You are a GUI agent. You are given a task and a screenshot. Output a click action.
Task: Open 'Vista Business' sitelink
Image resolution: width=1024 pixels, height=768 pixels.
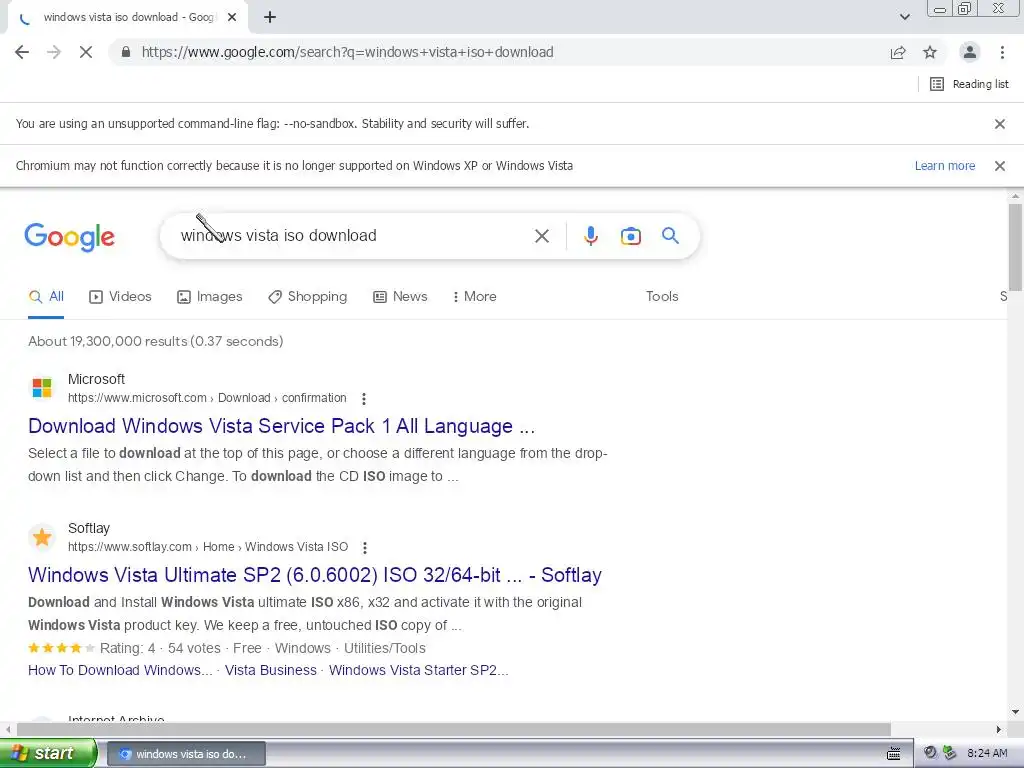point(270,670)
